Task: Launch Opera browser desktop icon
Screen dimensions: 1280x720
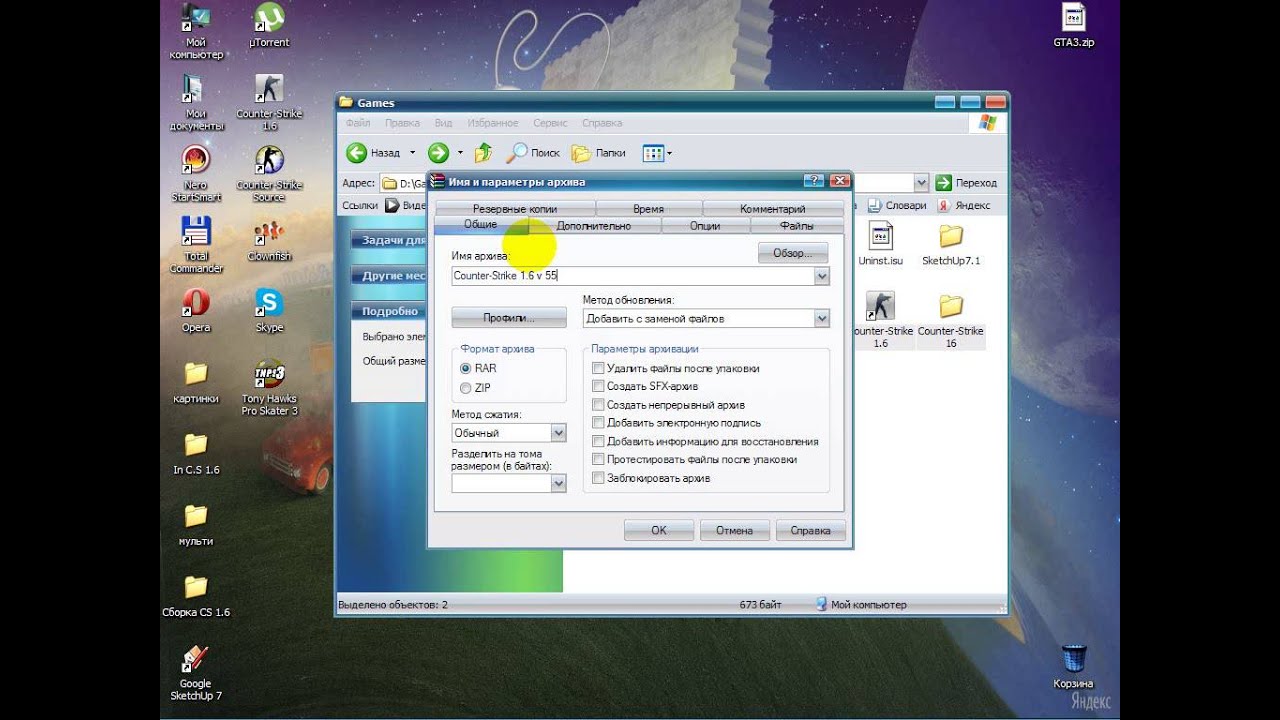Action: click(196, 311)
